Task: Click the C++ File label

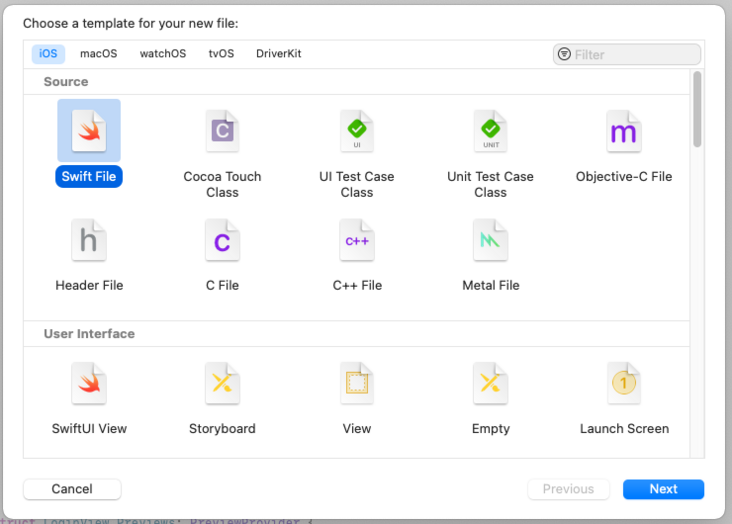Action: (357, 285)
